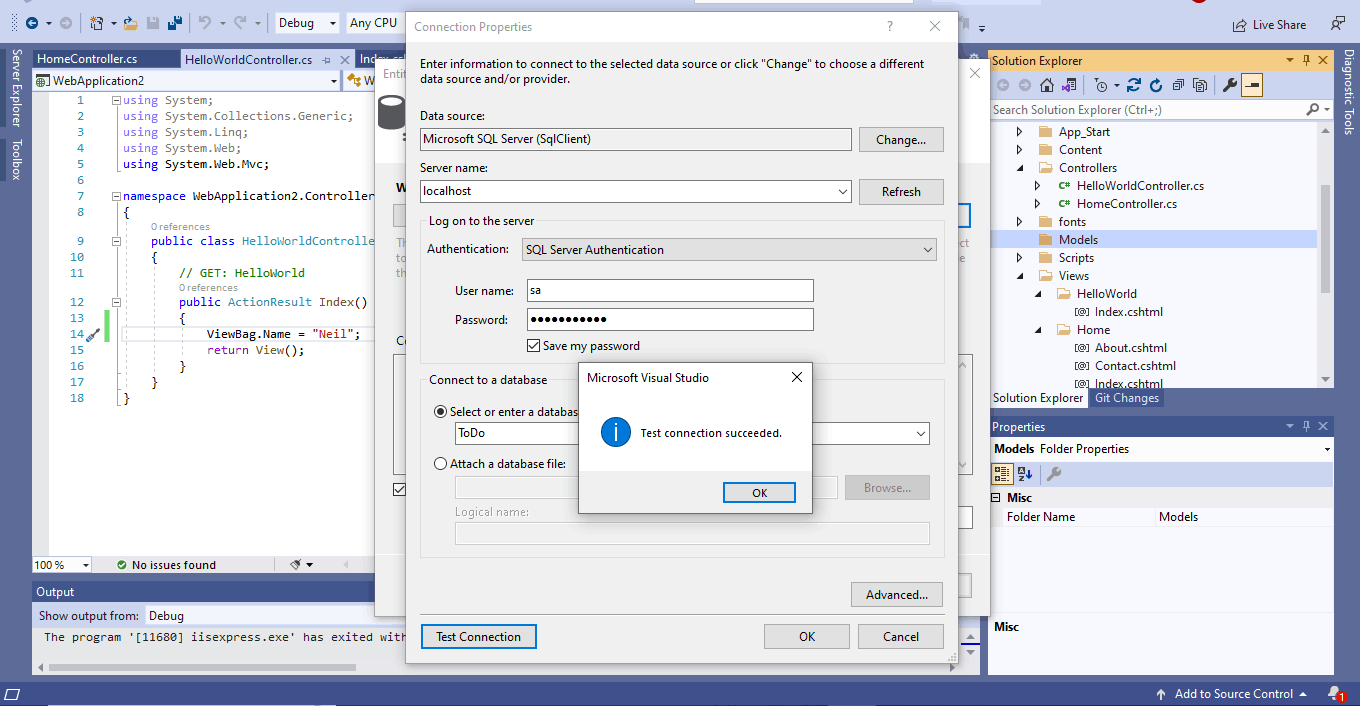Expand the App_Start folder node
The width and height of the screenshot is (1360, 706).
[x=1020, y=132]
